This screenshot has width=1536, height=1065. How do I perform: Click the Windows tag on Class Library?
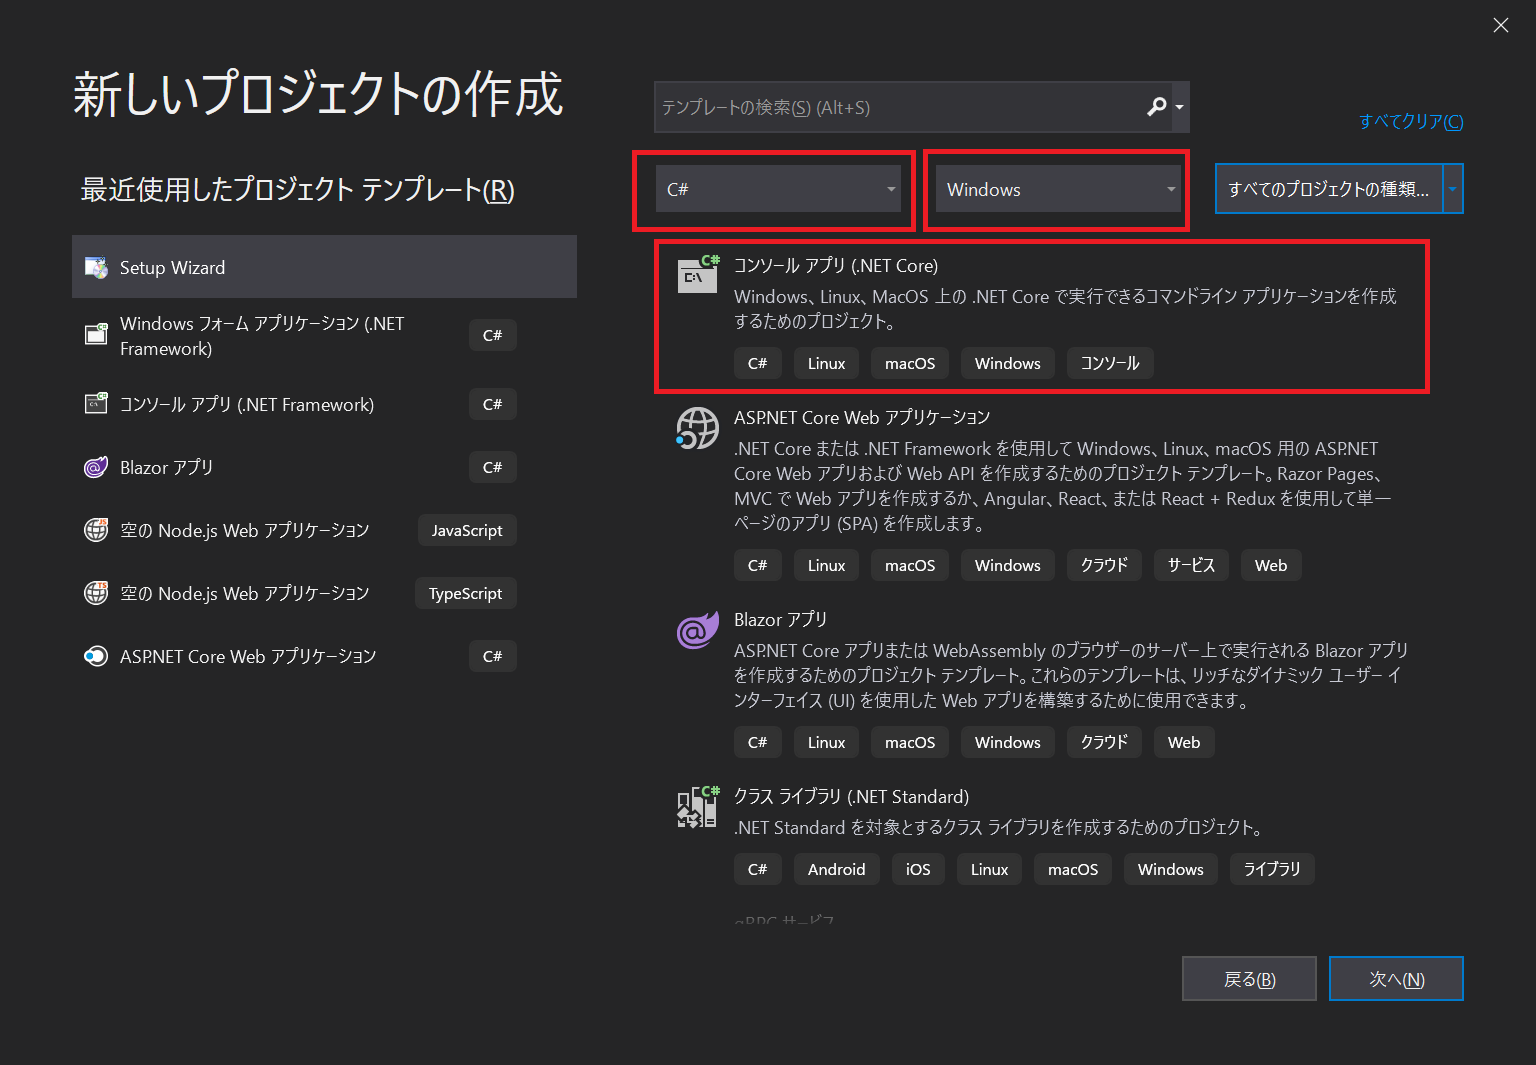click(x=1171, y=869)
